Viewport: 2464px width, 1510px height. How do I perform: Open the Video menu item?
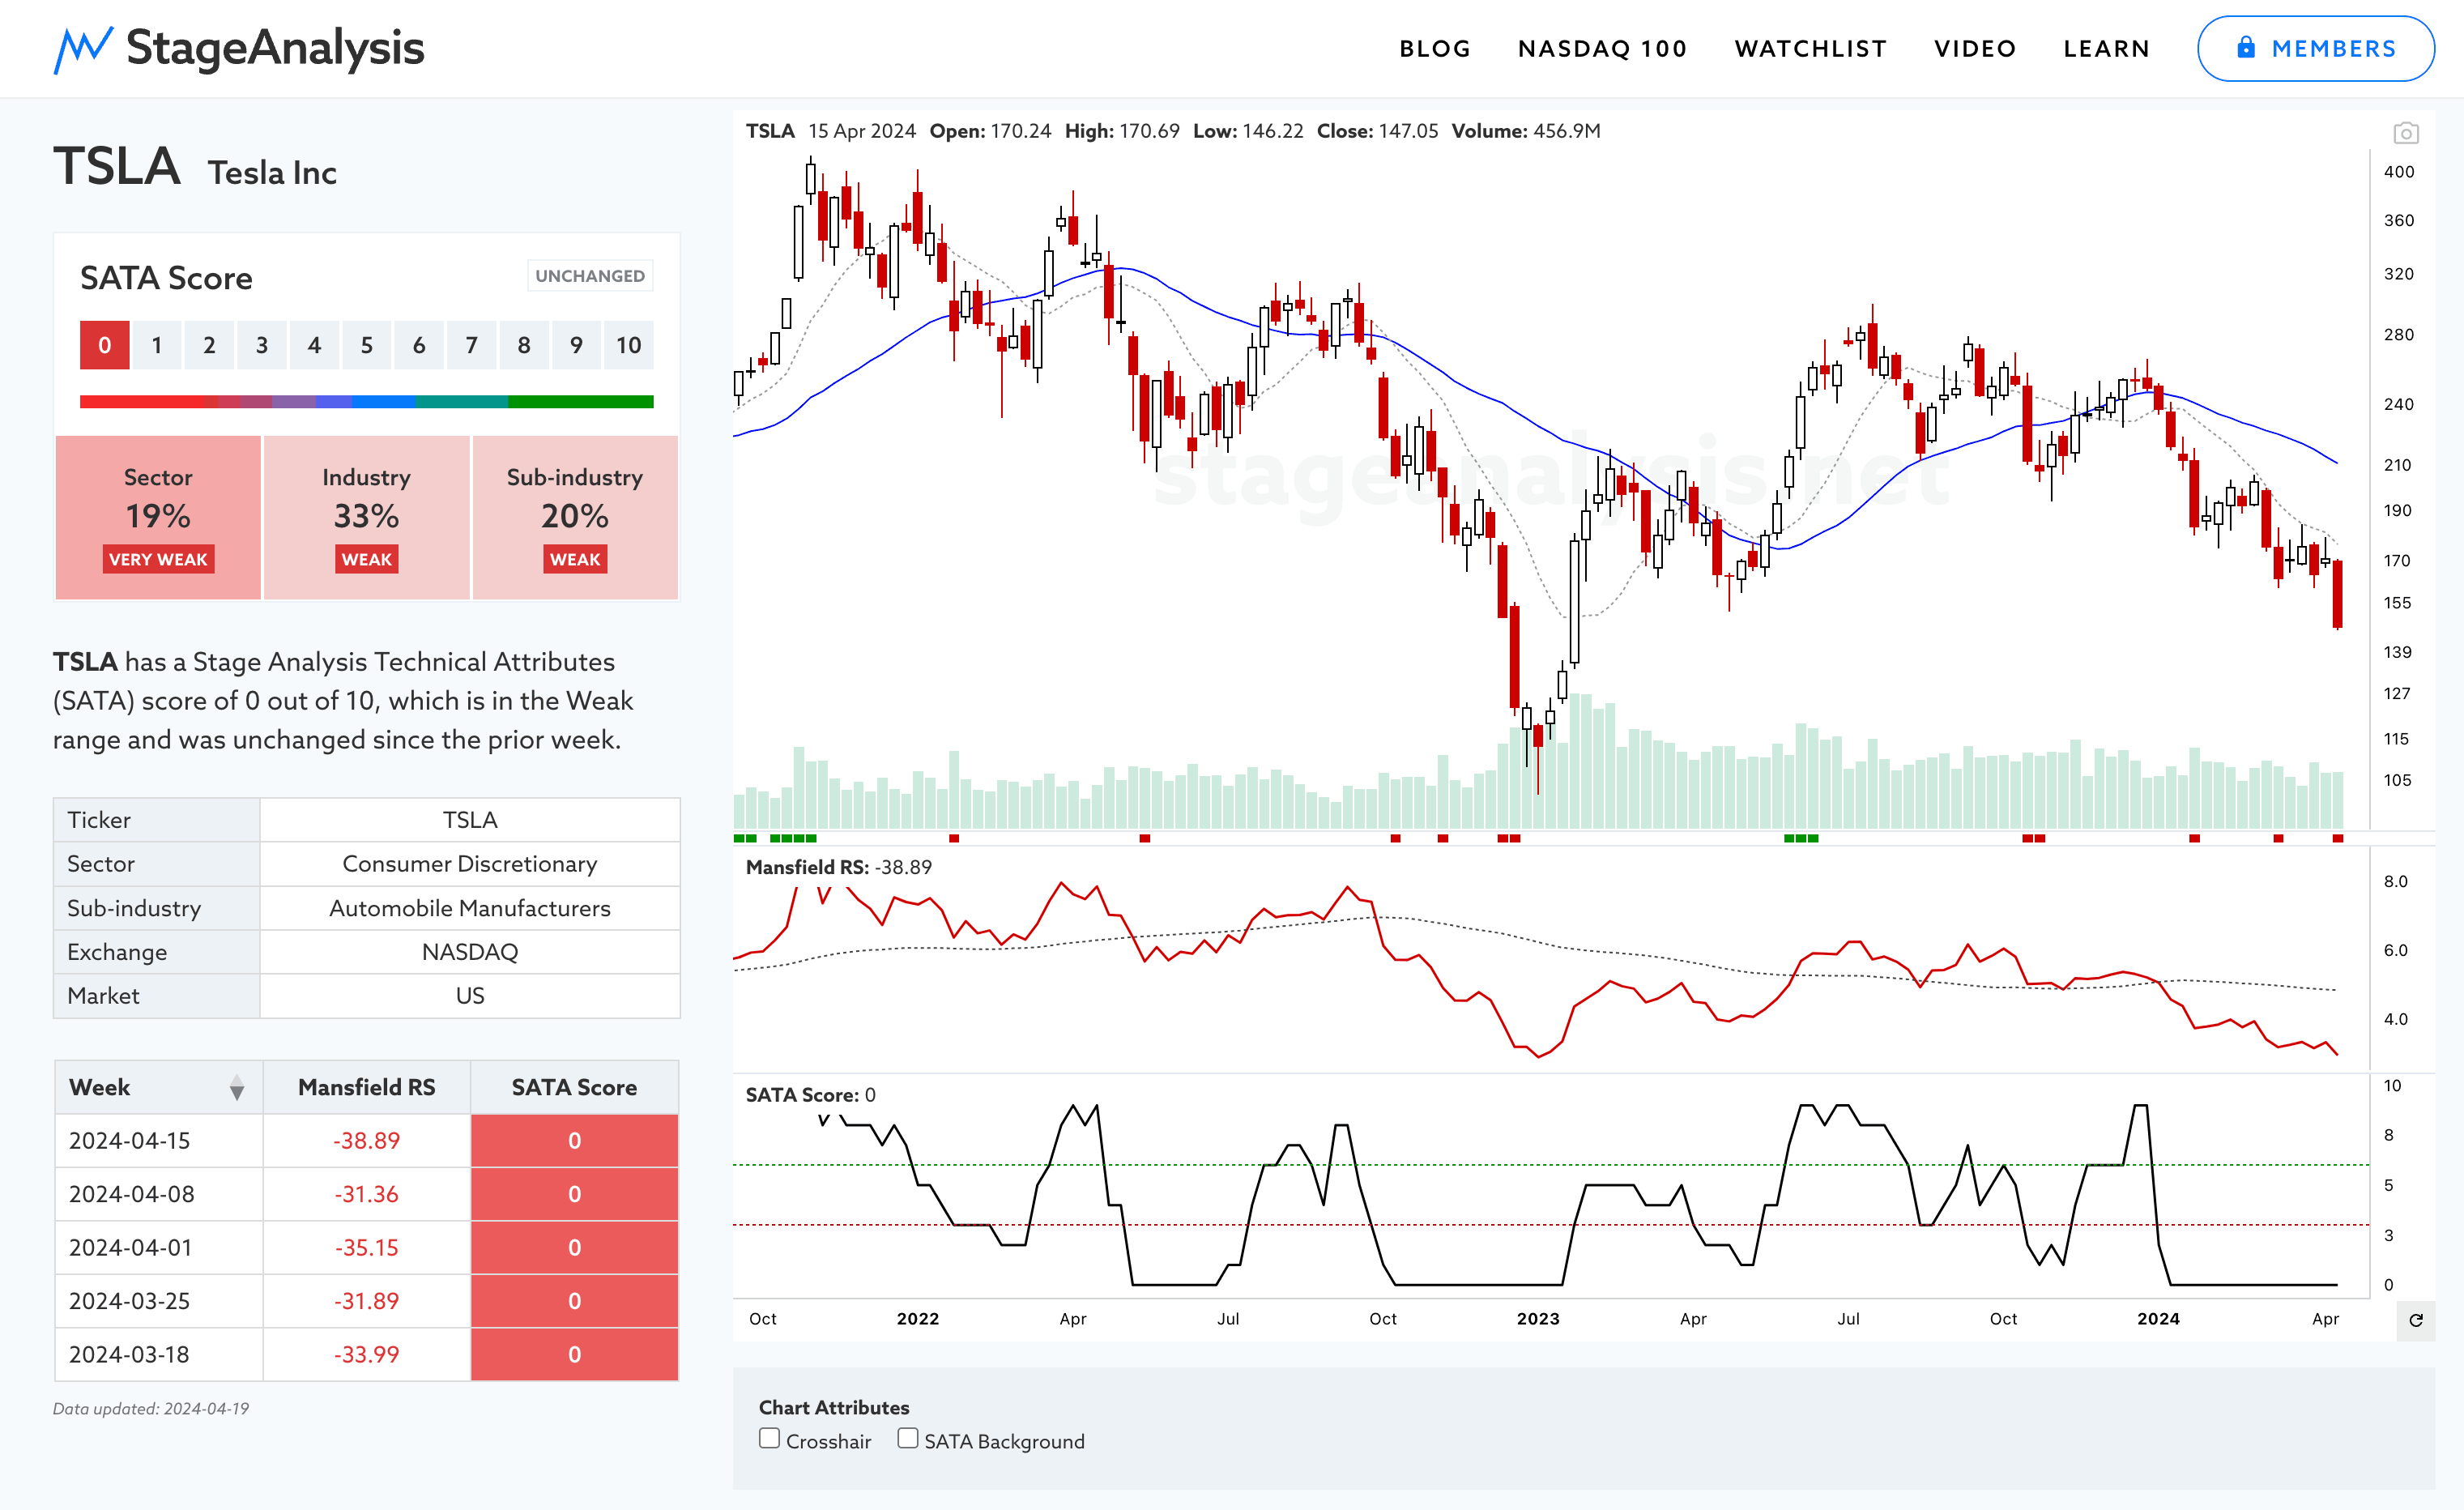pos(1975,49)
